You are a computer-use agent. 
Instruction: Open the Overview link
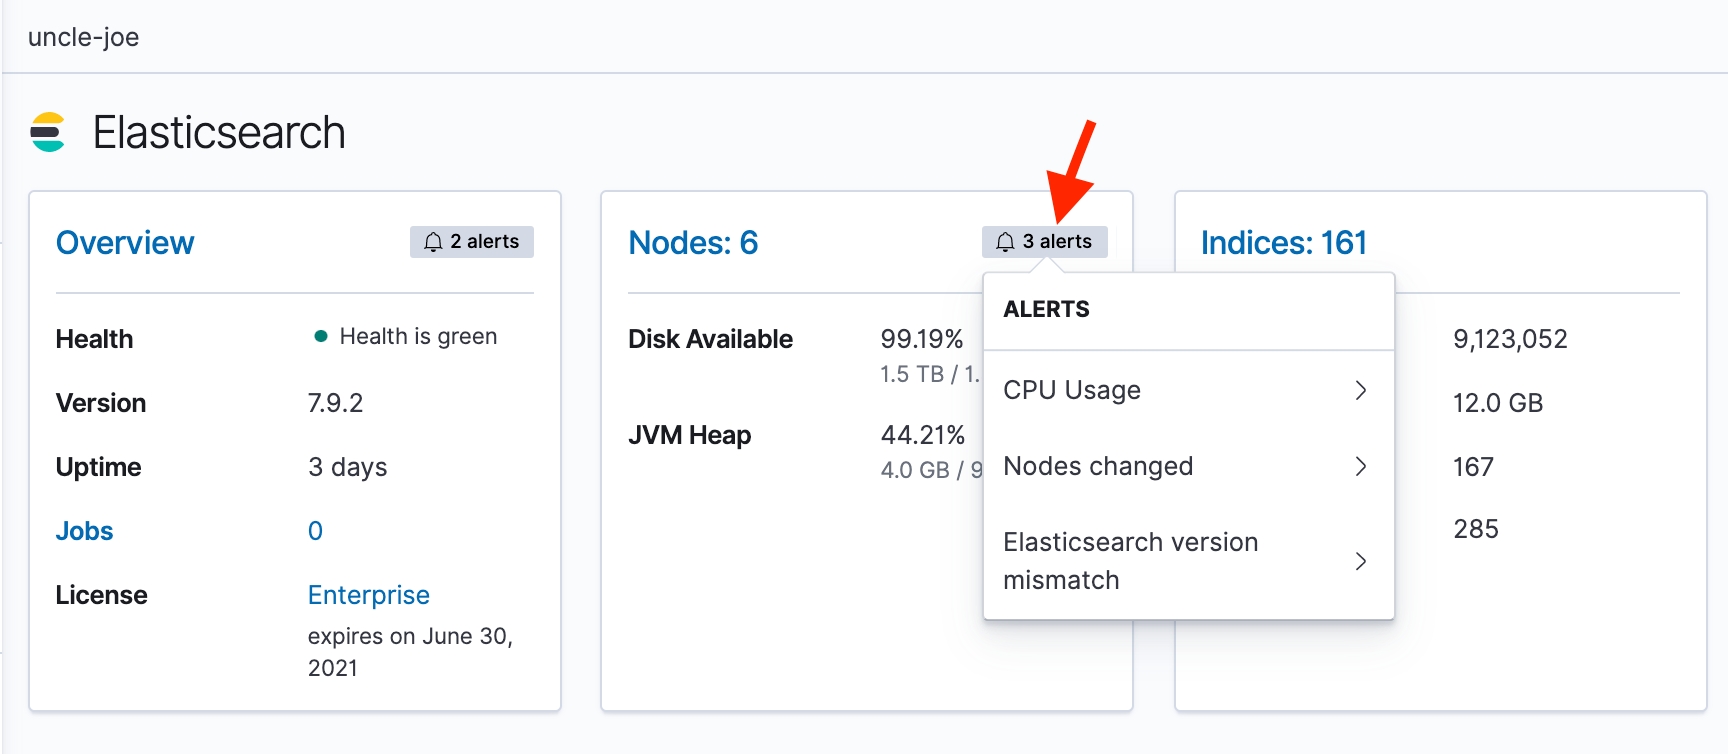(125, 243)
